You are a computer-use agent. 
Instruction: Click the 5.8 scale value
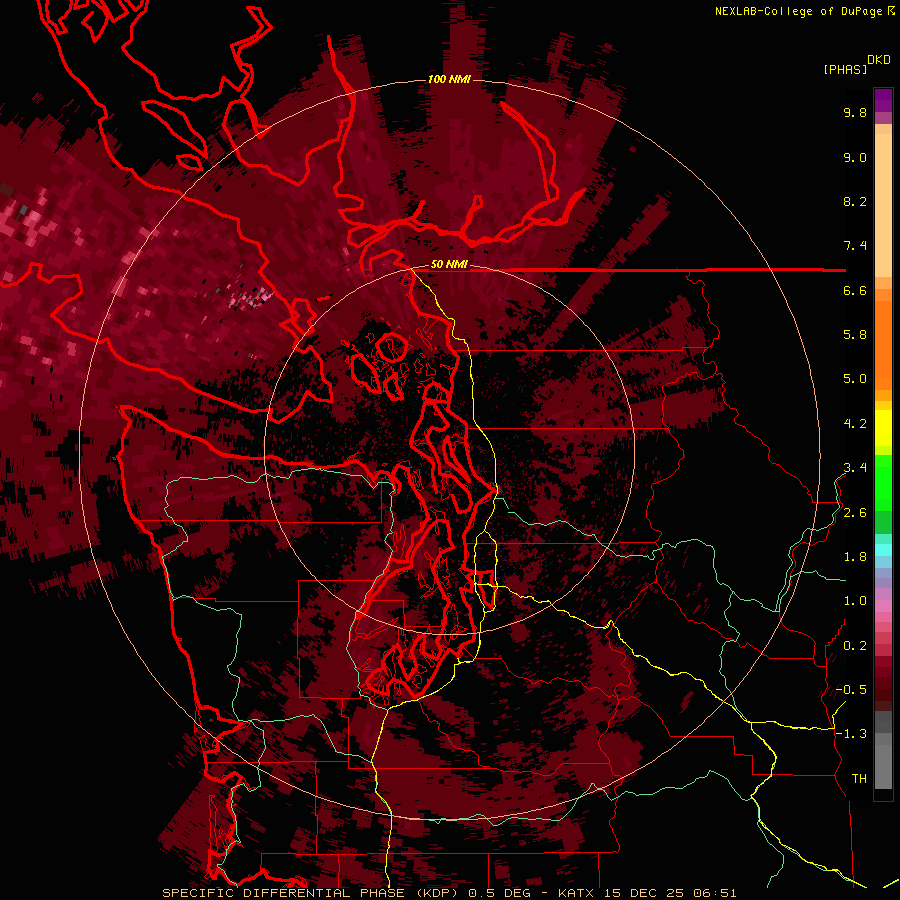point(855,335)
